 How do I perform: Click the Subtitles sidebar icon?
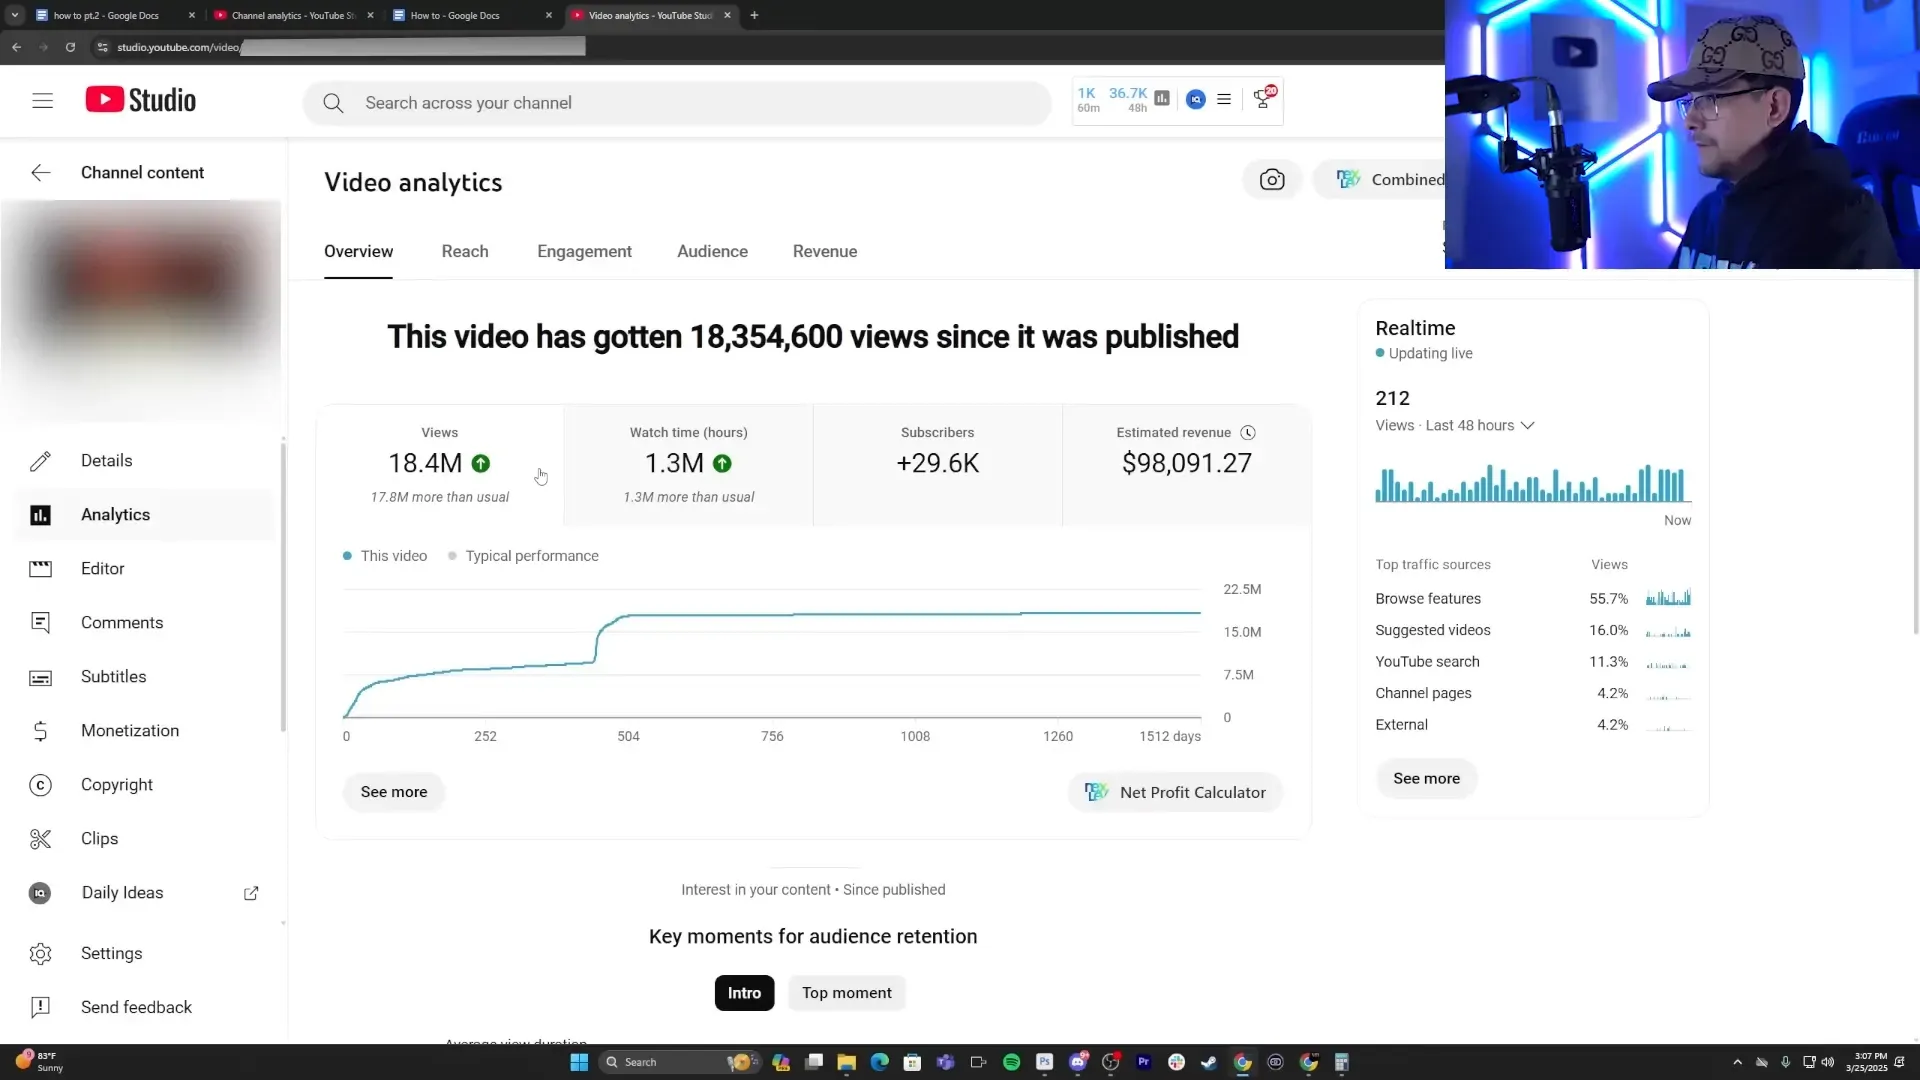[x=40, y=677]
